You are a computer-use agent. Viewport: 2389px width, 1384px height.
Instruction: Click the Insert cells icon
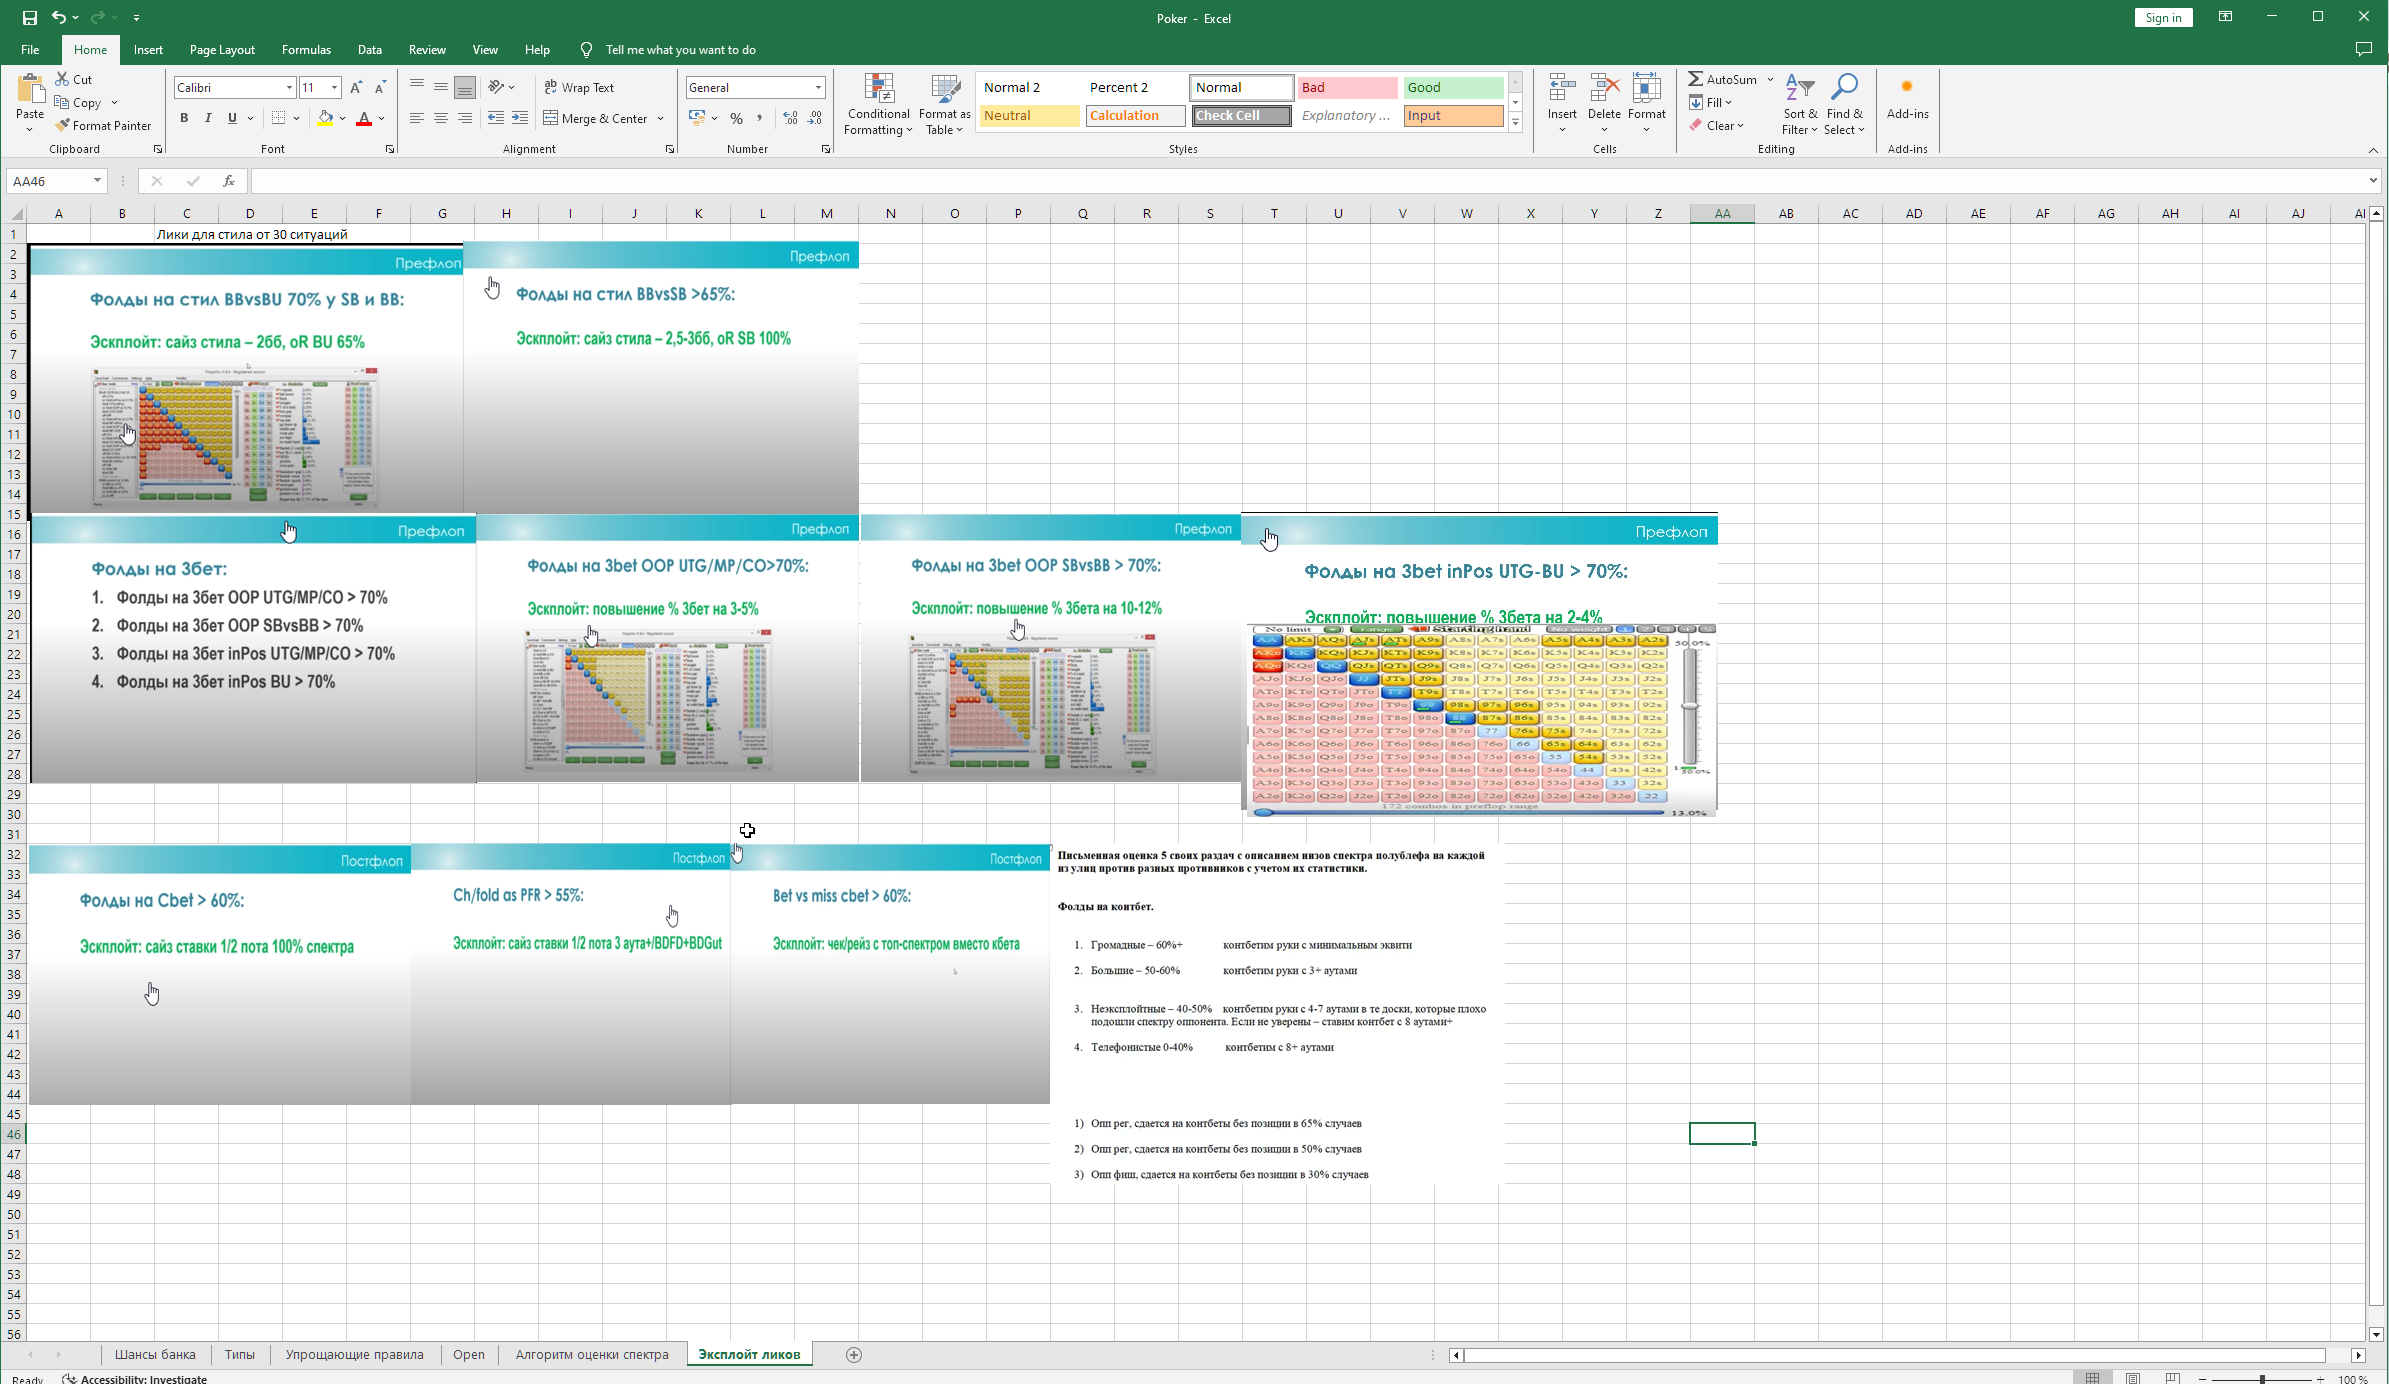coord(1562,88)
